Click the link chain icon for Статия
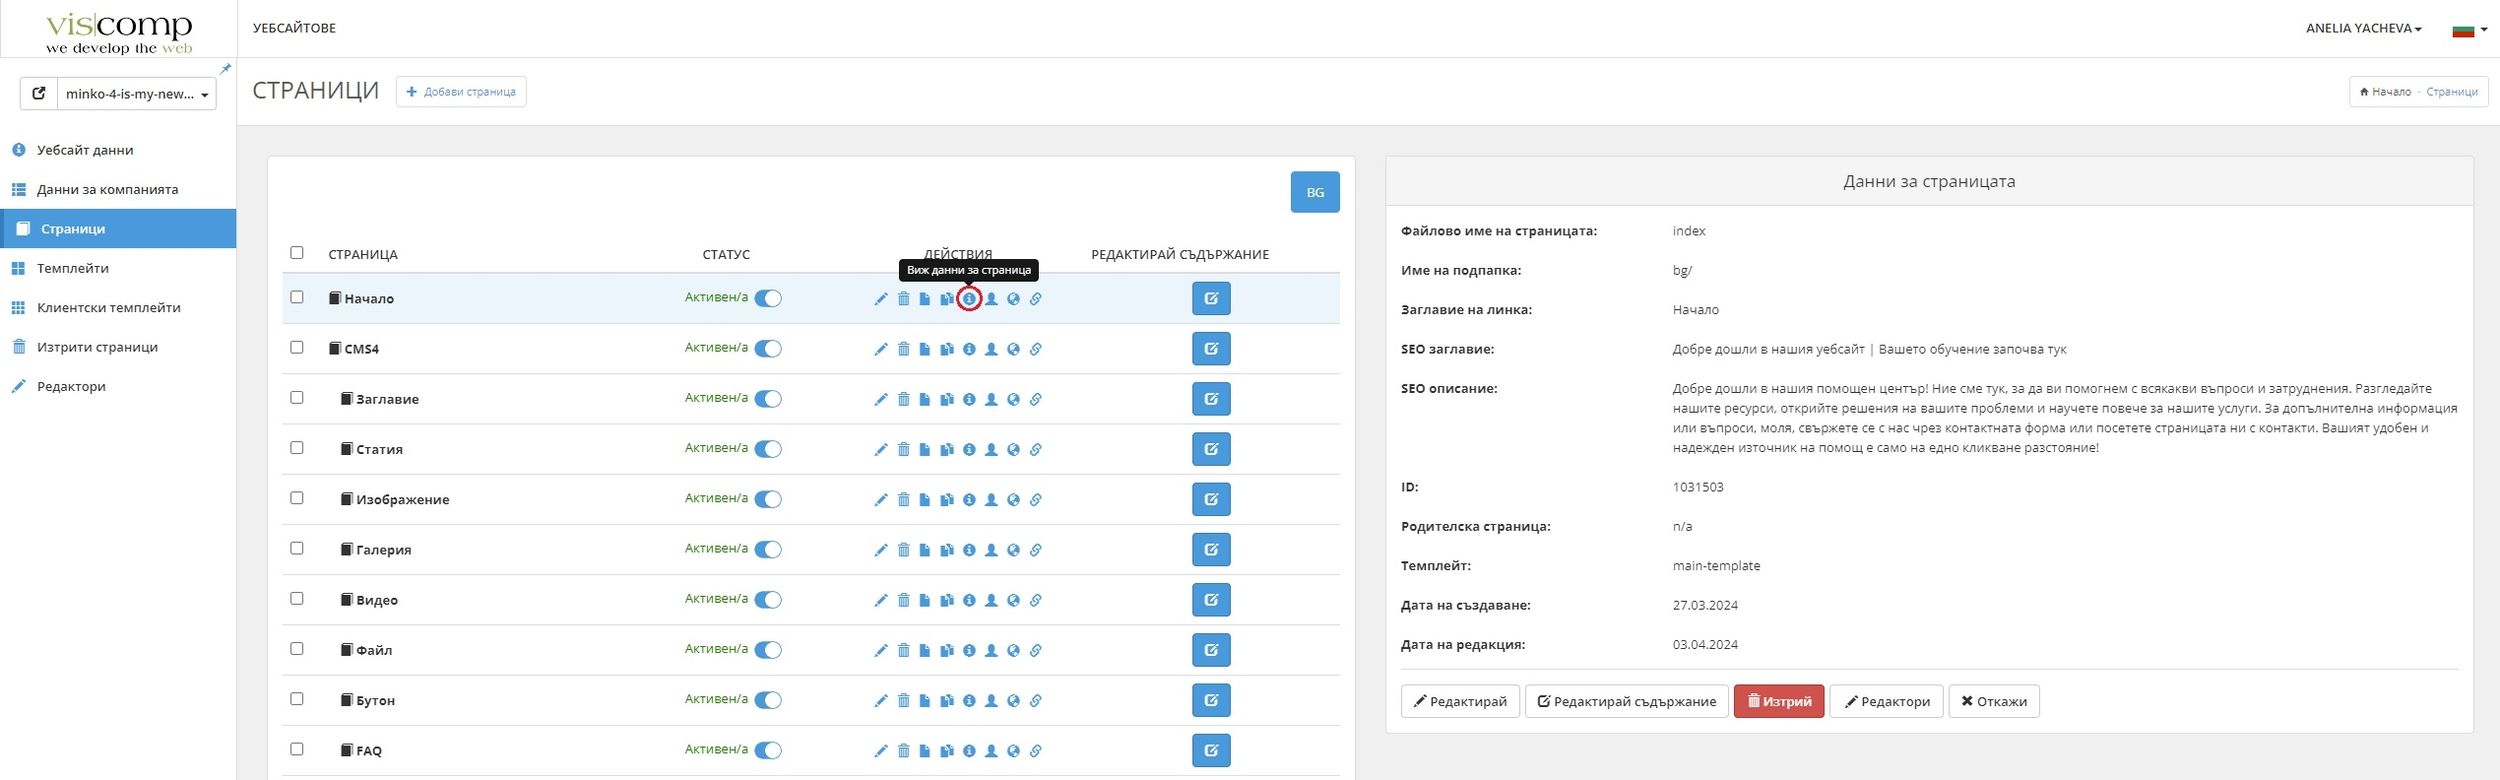 click(x=1035, y=450)
